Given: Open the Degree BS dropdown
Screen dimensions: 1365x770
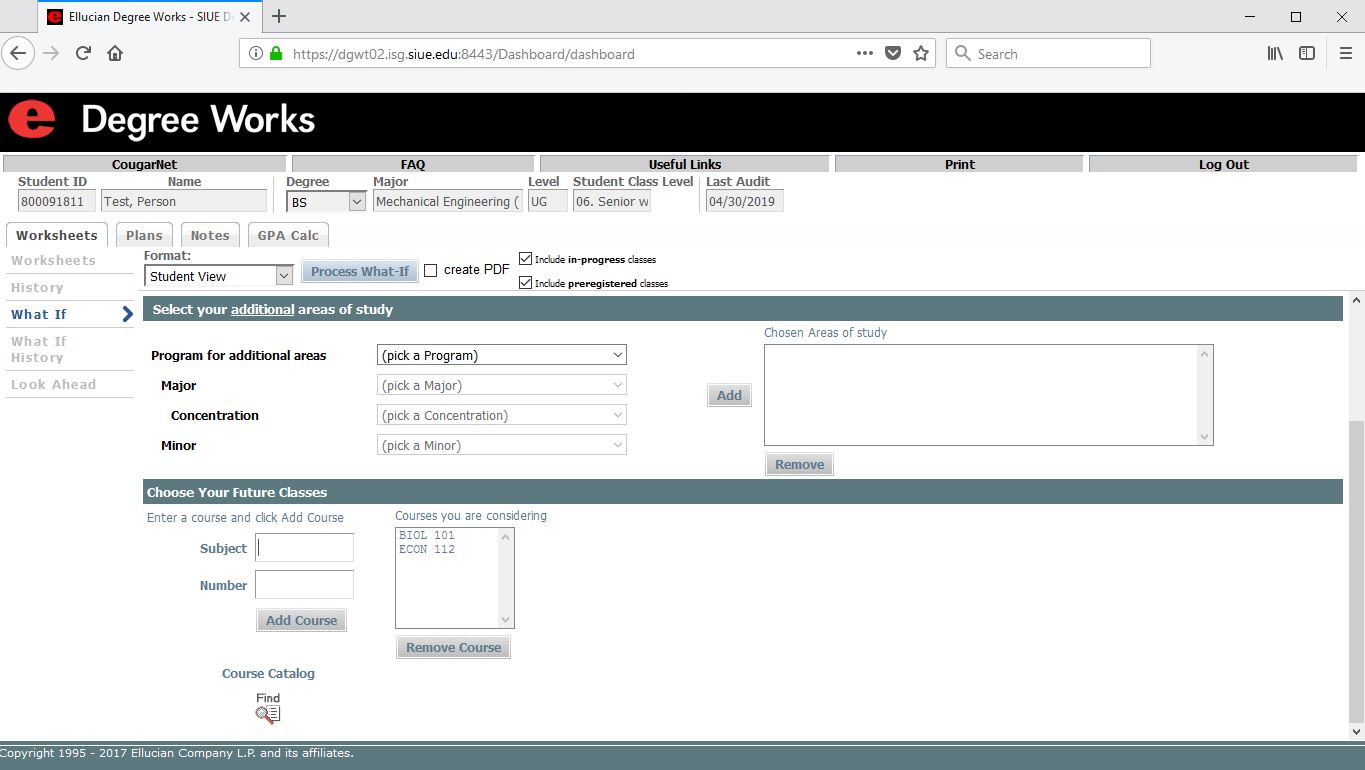Looking at the screenshot, I should coord(327,202).
